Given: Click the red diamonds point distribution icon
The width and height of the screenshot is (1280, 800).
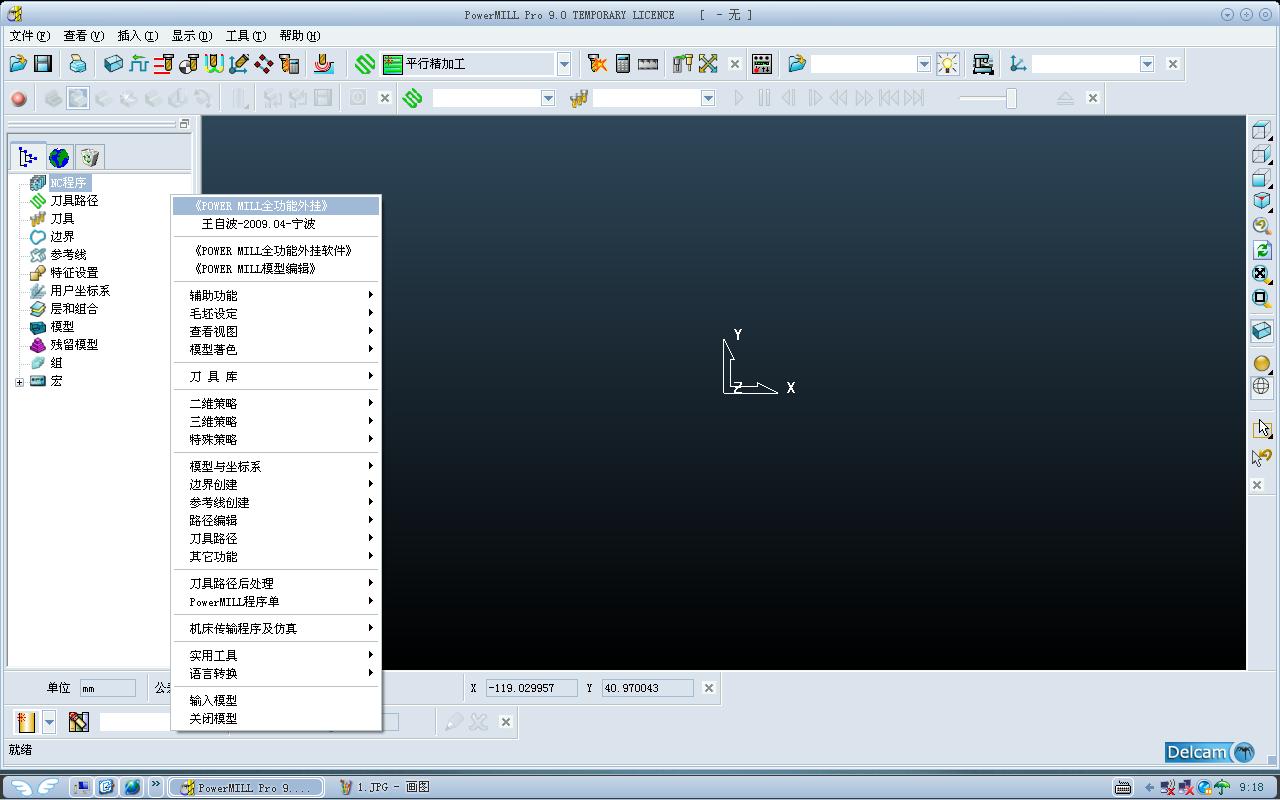Looking at the screenshot, I should [x=264, y=64].
